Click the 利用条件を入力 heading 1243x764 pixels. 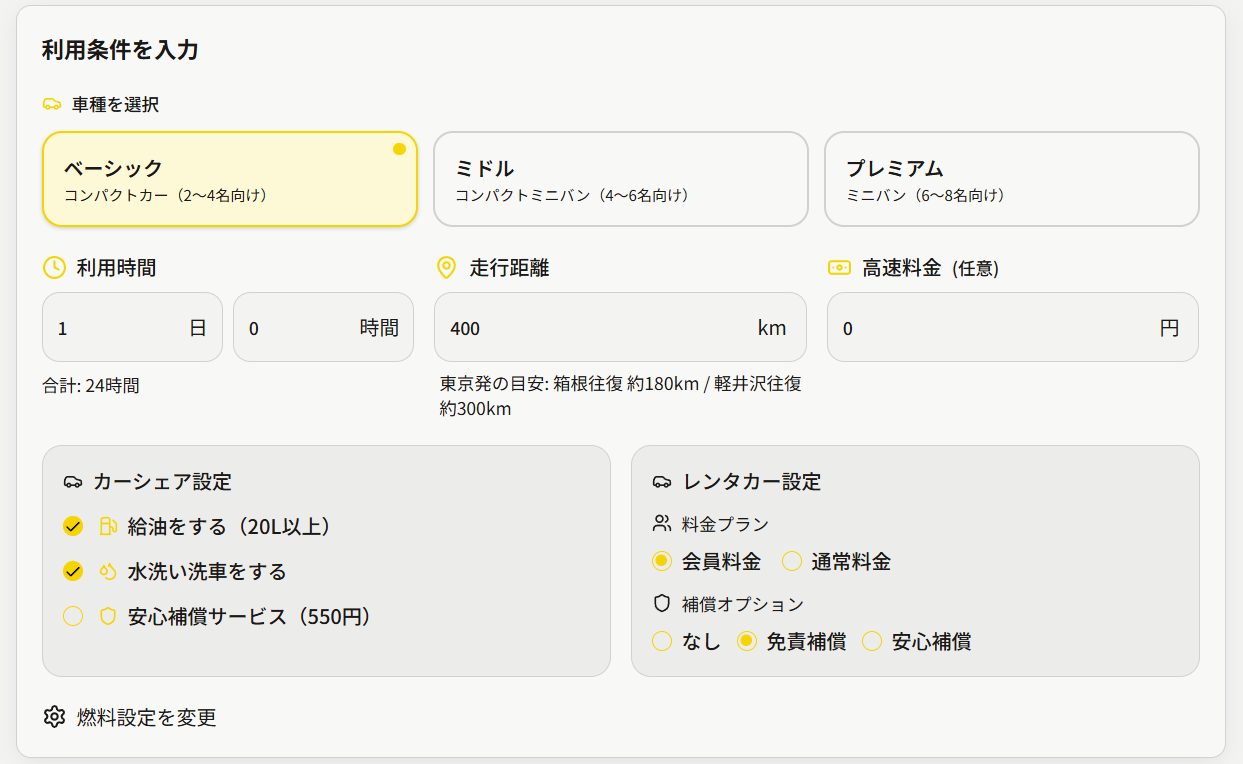coord(120,50)
